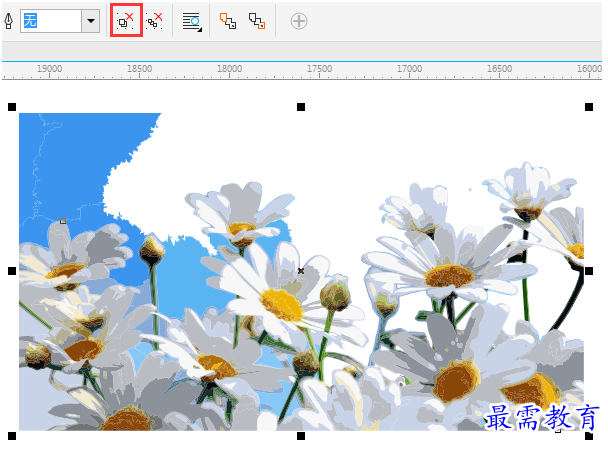Click the ruler mark labeled 18500

(140, 69)
